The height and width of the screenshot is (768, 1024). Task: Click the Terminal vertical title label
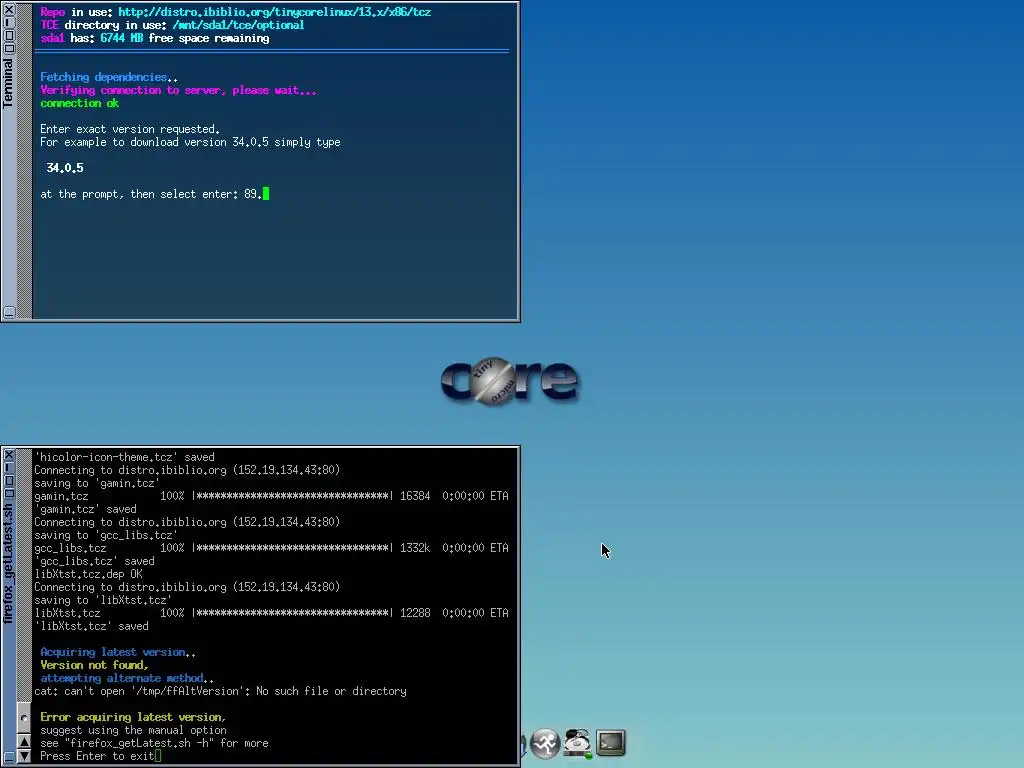8,82
